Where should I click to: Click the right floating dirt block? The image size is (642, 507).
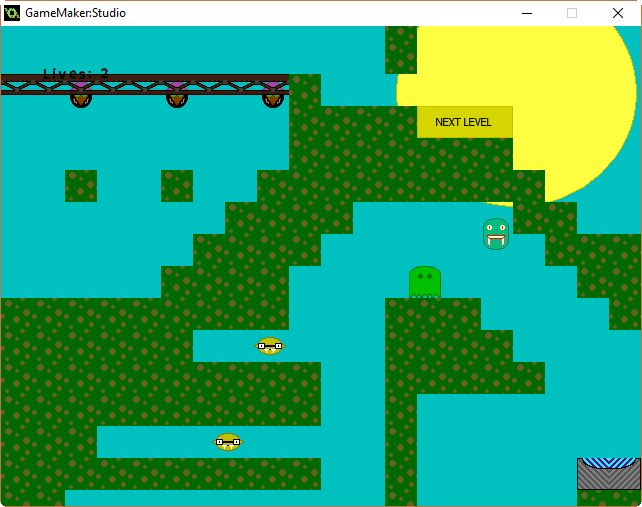177,186
